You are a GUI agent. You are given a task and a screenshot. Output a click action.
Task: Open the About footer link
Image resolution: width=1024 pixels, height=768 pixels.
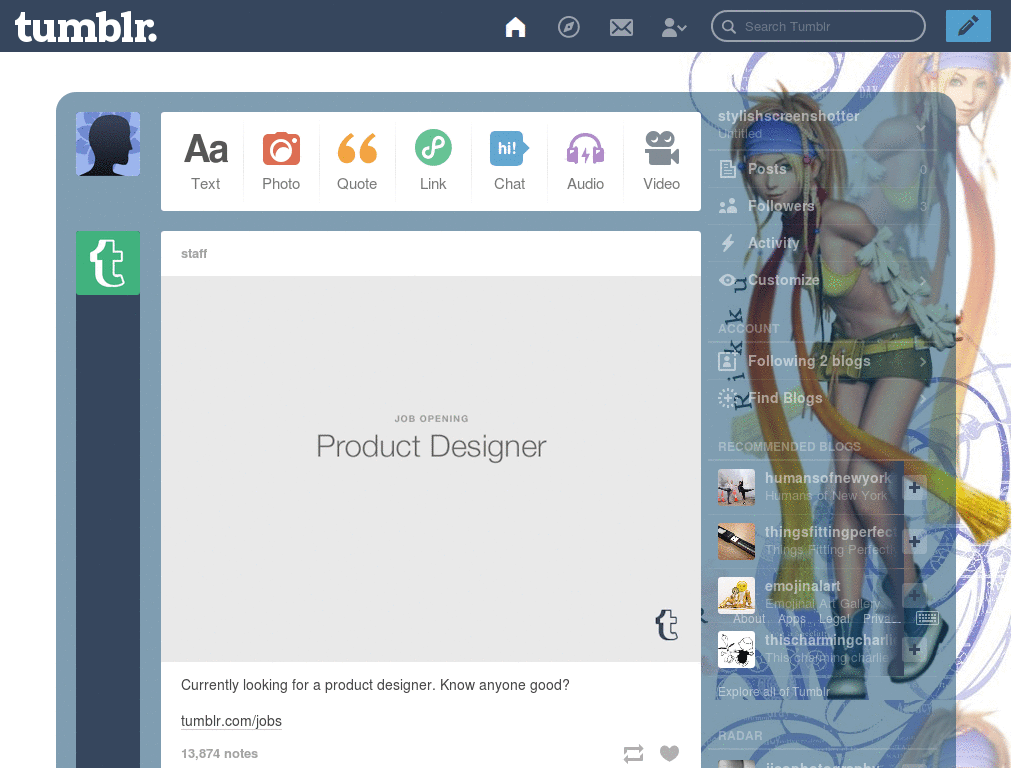pos(748,618)
